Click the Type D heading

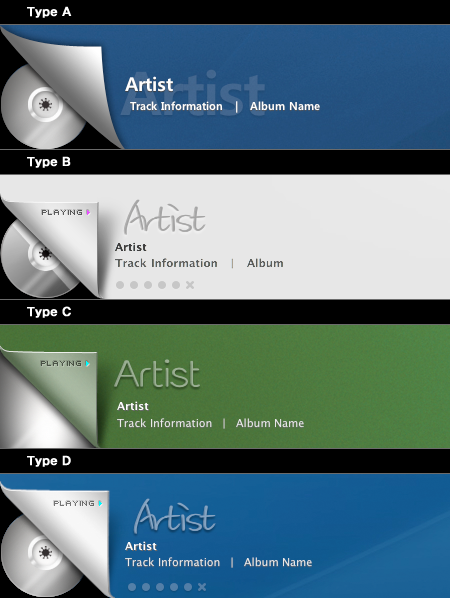click(x=49, y=461)
